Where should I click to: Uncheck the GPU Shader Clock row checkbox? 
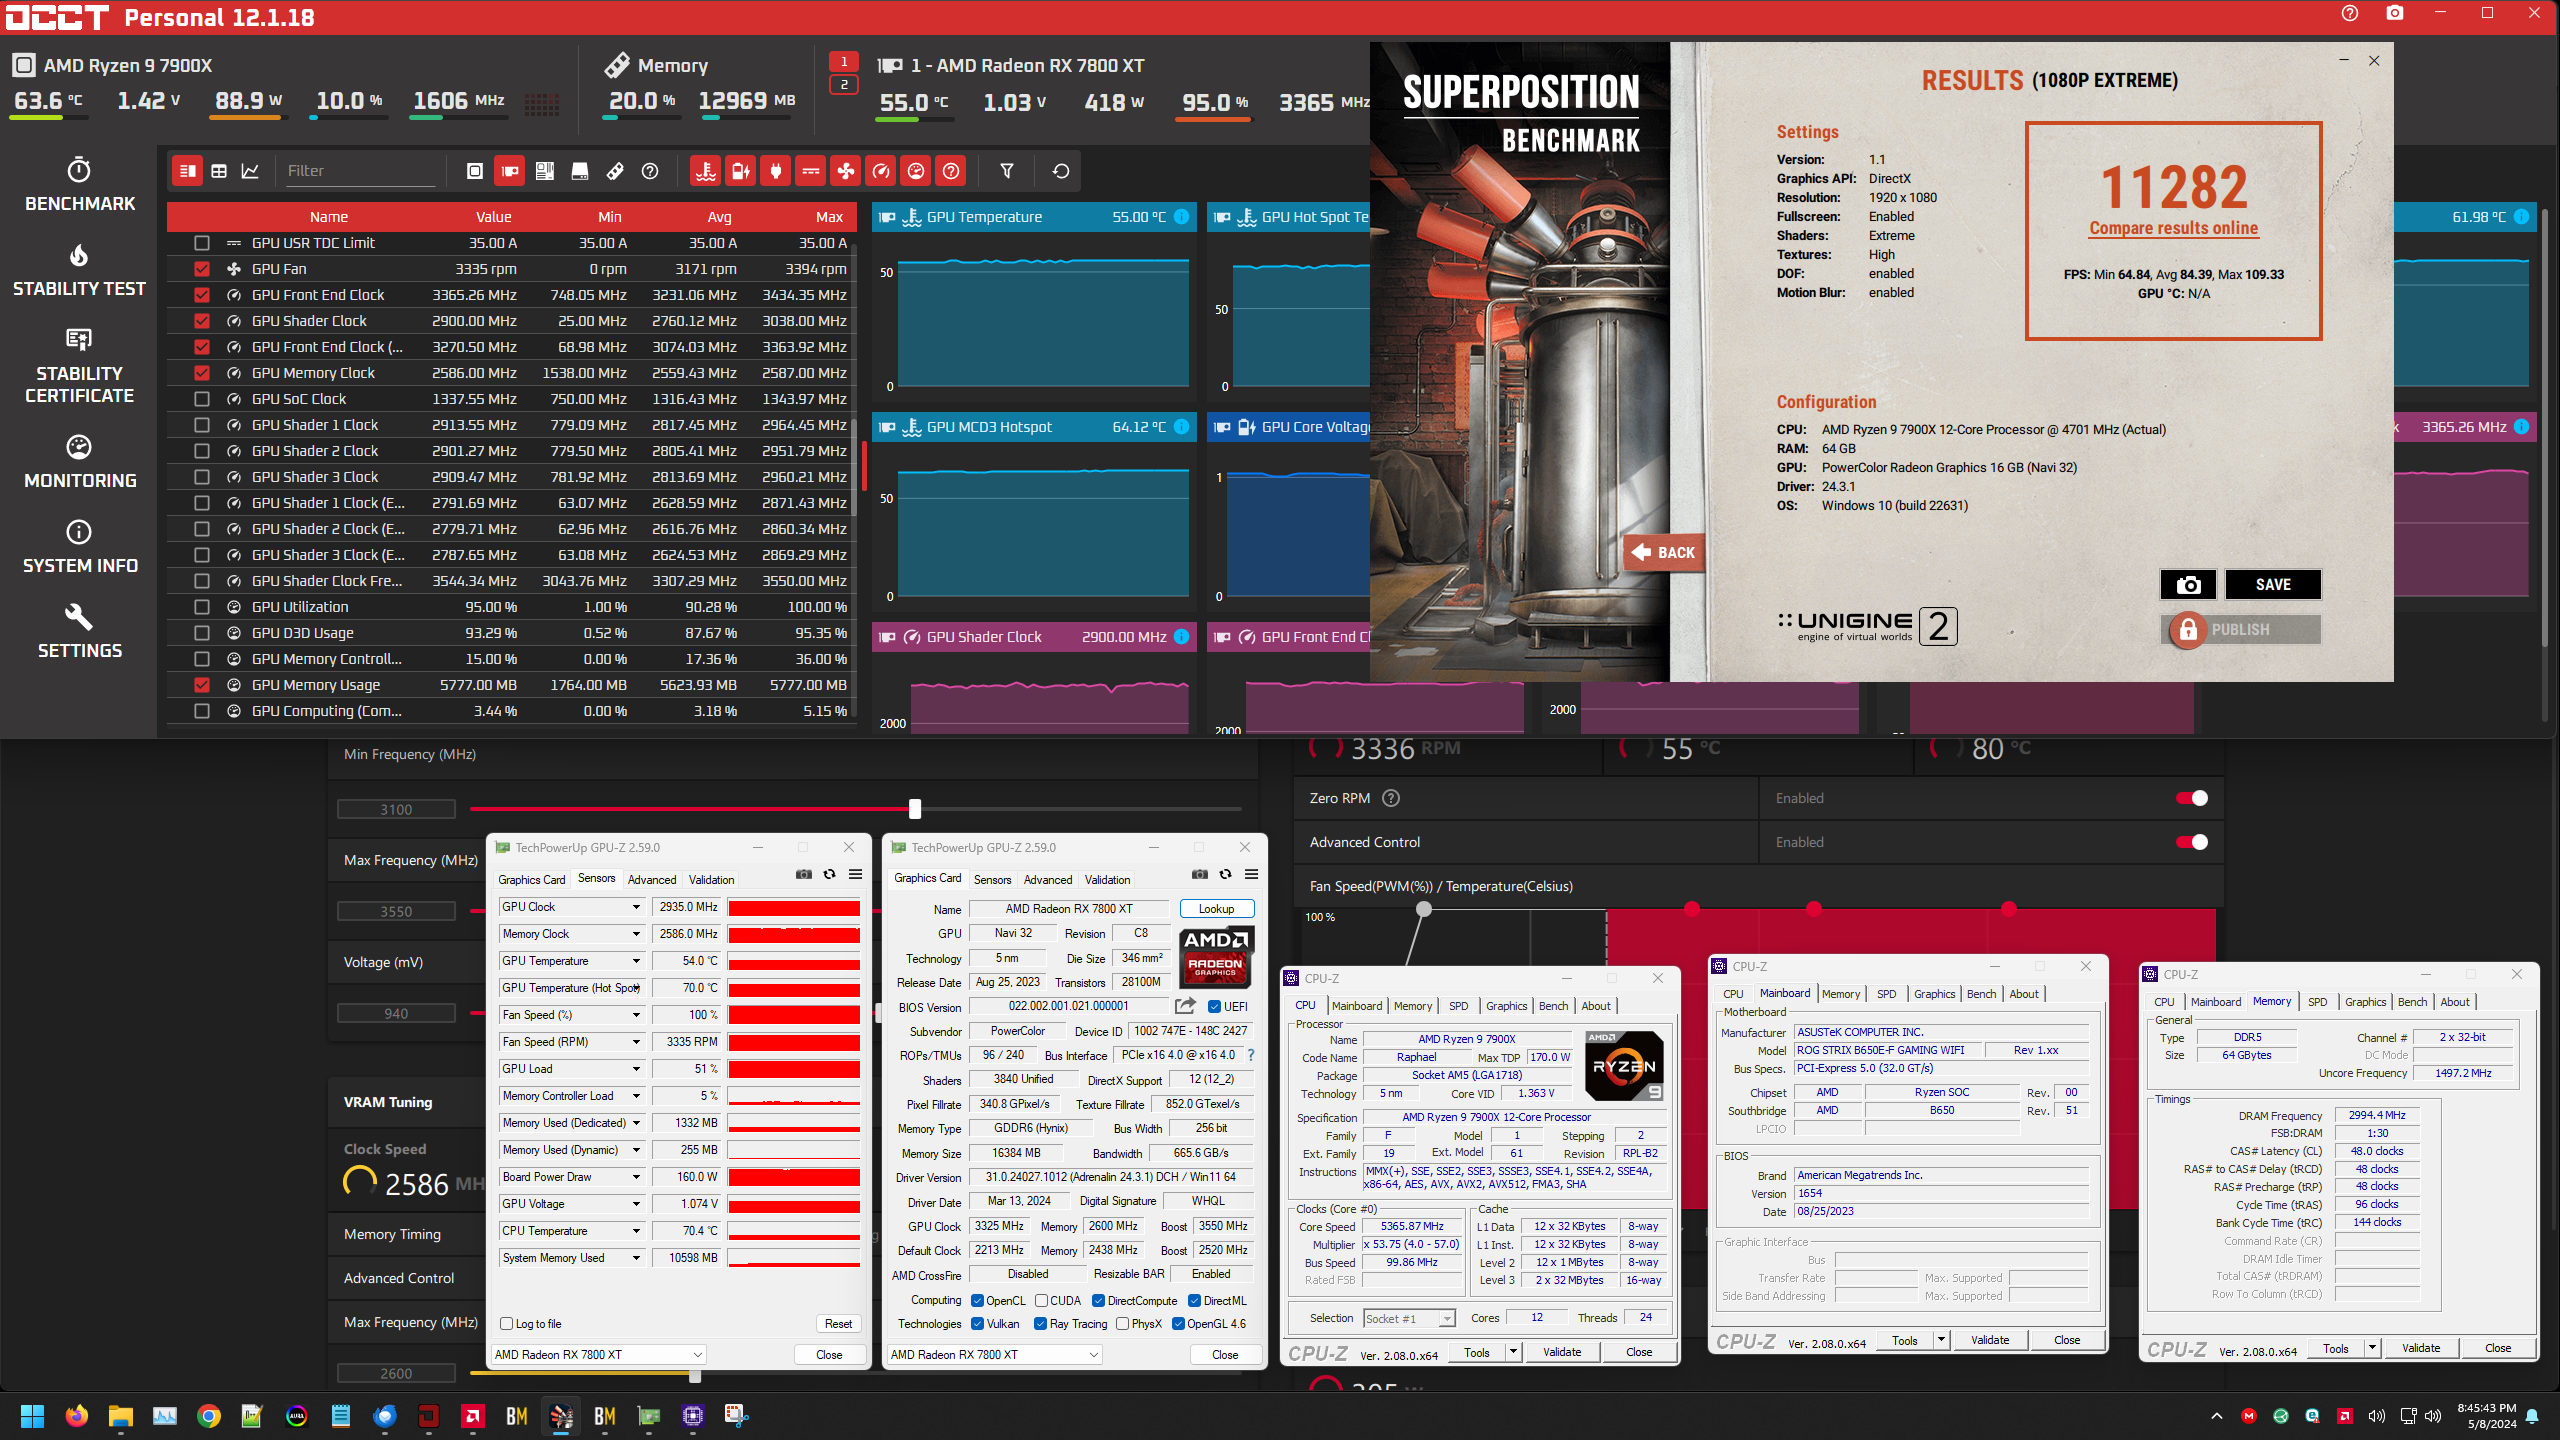tap(202, 321)
